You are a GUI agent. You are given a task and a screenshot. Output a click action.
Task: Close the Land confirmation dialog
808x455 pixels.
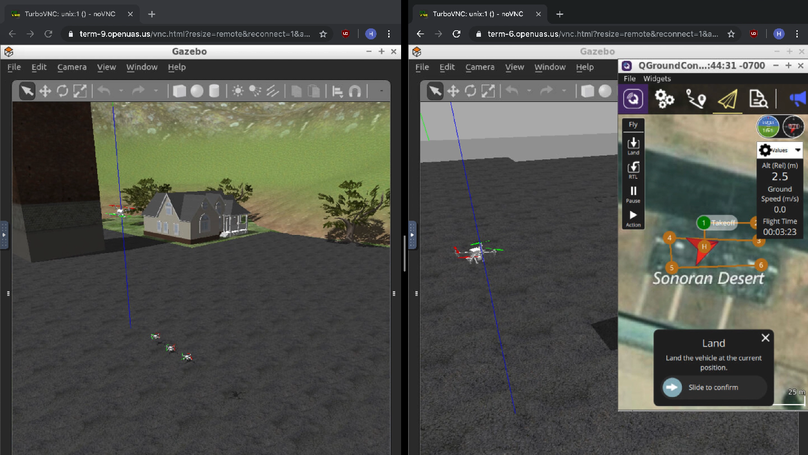click(x=765, y=338)
